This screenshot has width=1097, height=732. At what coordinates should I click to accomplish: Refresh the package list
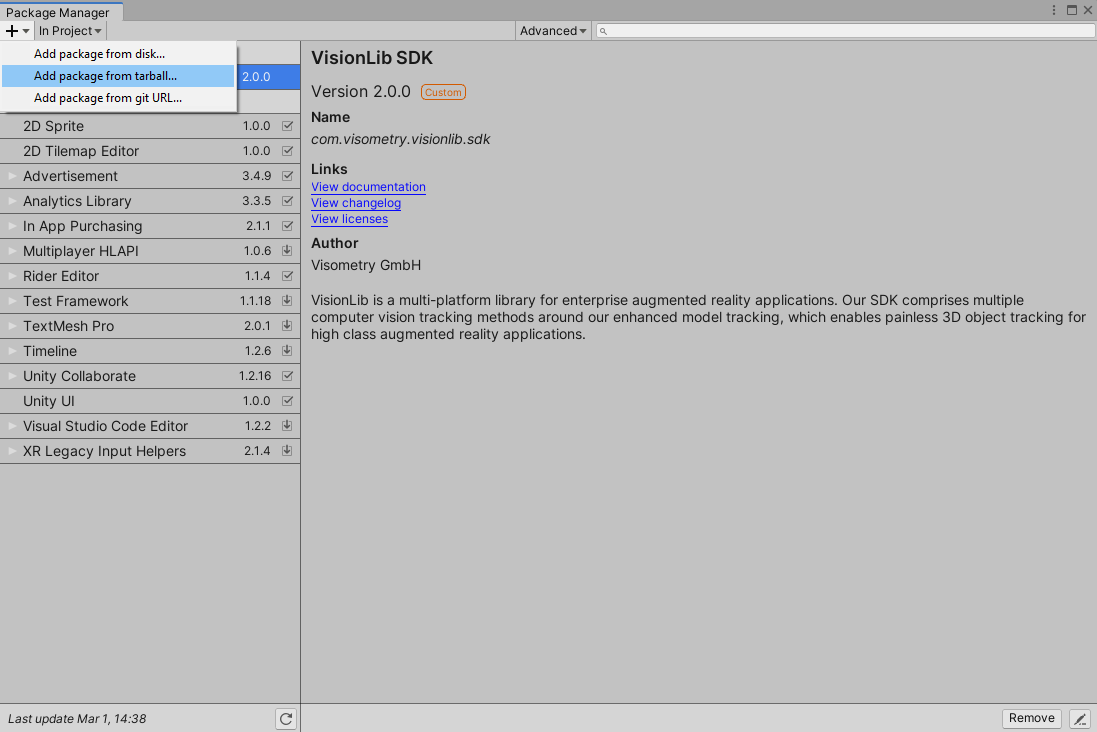point(286,718)
